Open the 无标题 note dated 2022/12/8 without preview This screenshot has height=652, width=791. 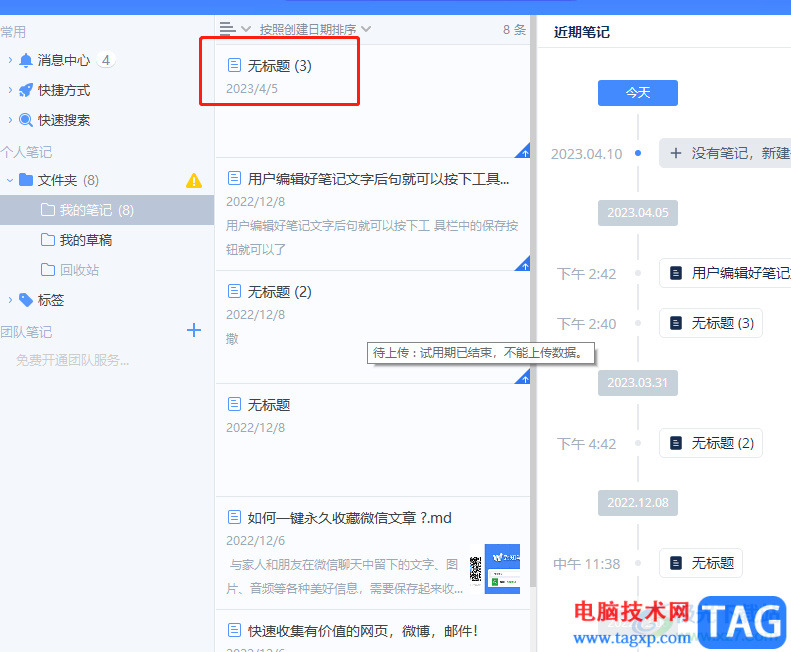click(x=373, y=440)
